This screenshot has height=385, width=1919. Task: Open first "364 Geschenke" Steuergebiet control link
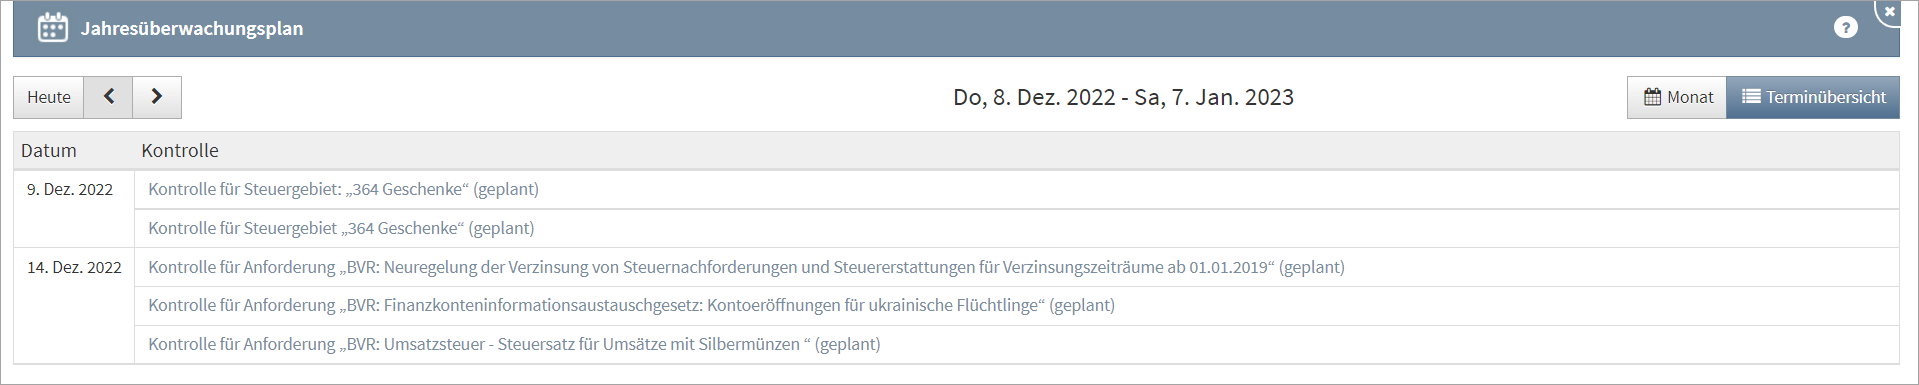pyautogui.click(x=343, y=189)
